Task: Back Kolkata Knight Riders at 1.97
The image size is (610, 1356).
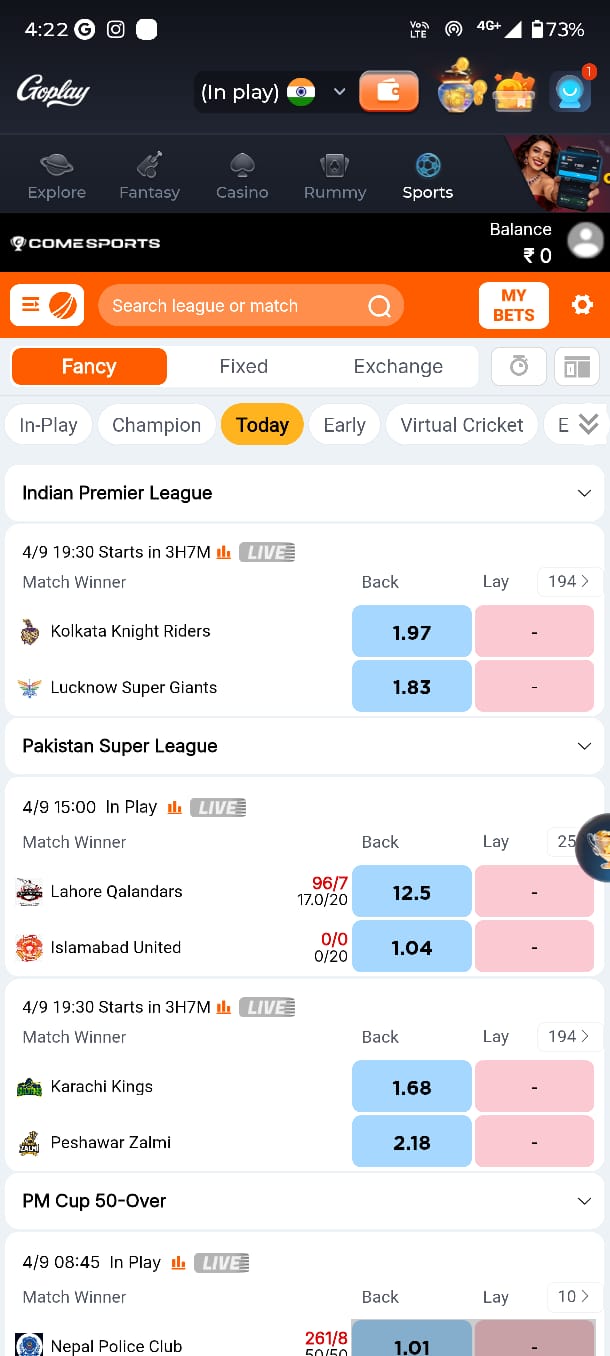Action: click(x=411, y=632)
